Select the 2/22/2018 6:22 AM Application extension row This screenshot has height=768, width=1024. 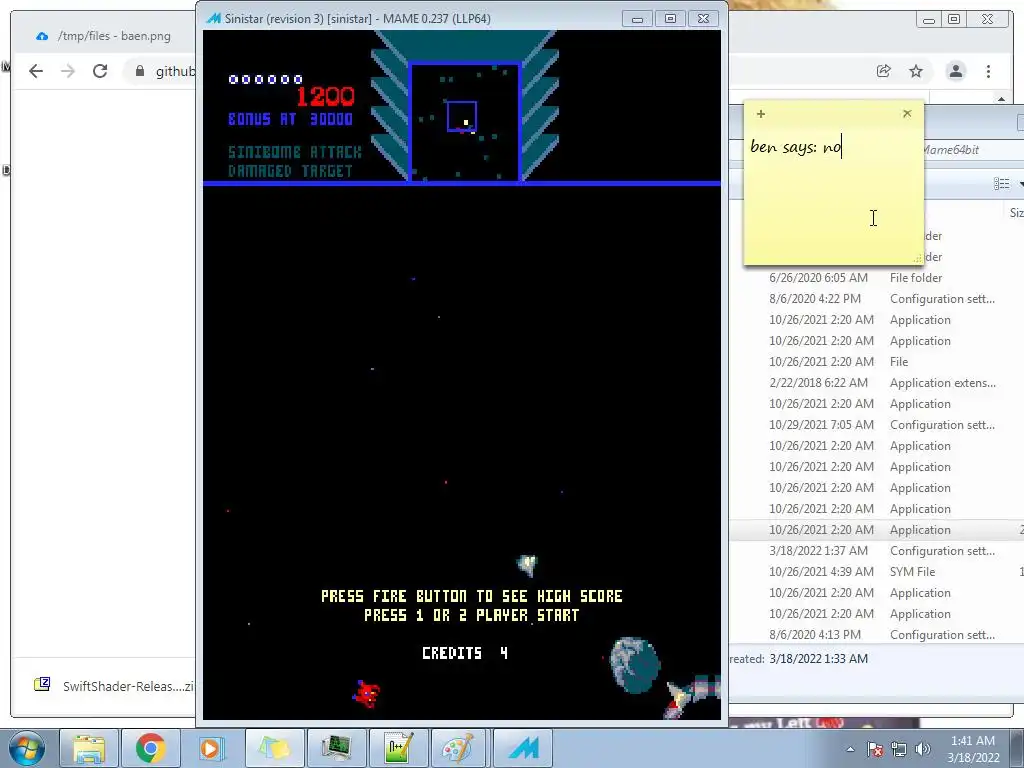[876, 383]
